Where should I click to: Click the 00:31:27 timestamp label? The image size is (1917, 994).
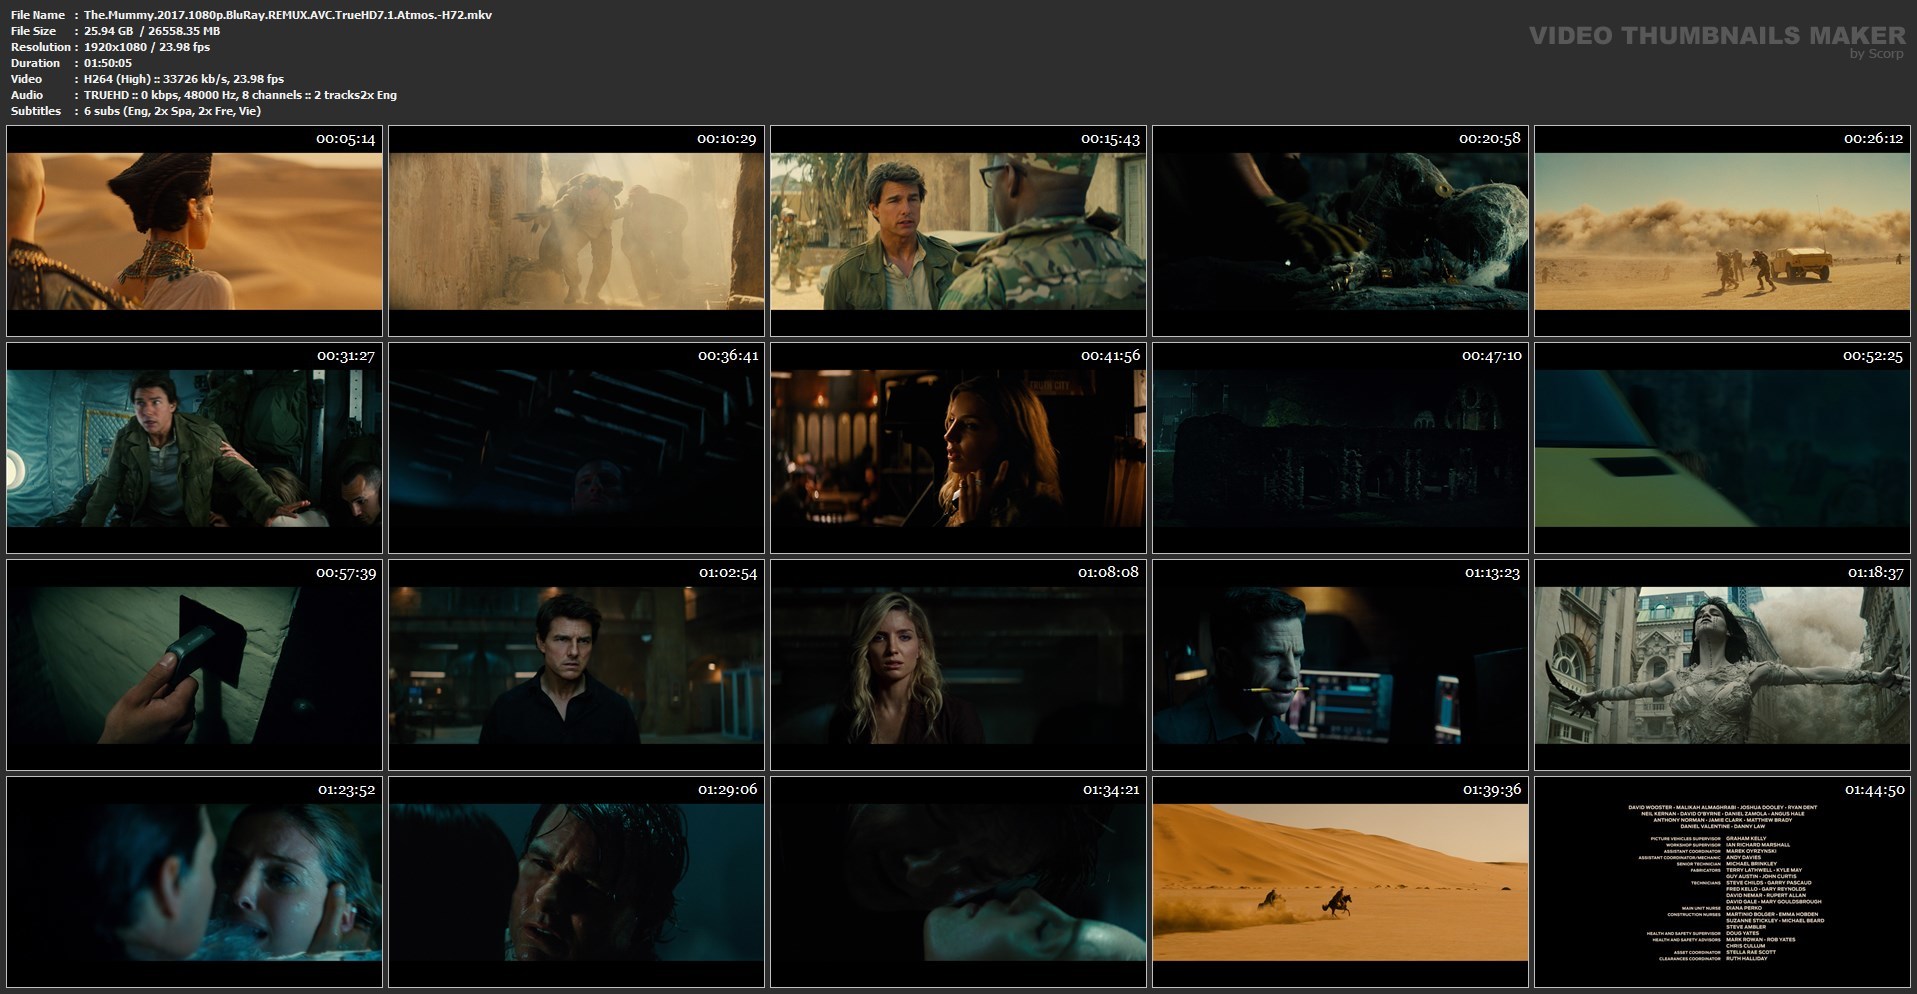(x=346, y=356)
